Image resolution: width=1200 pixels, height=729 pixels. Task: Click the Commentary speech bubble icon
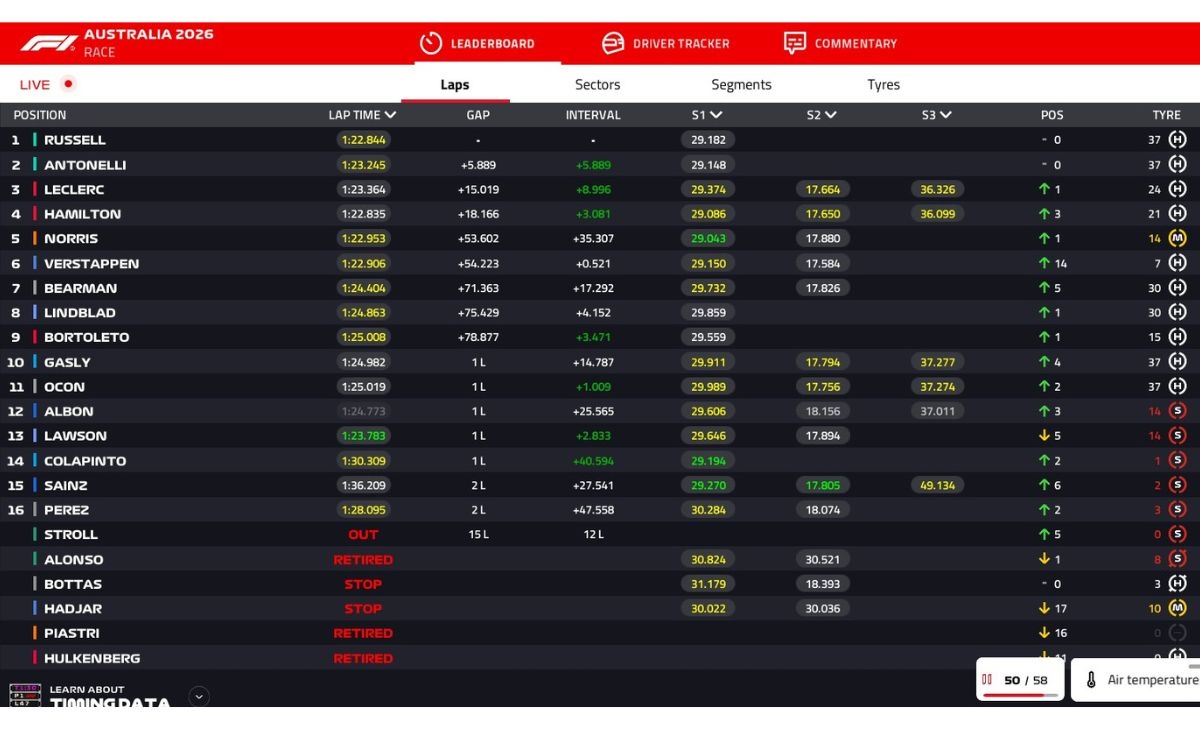[x=795, y=43]
